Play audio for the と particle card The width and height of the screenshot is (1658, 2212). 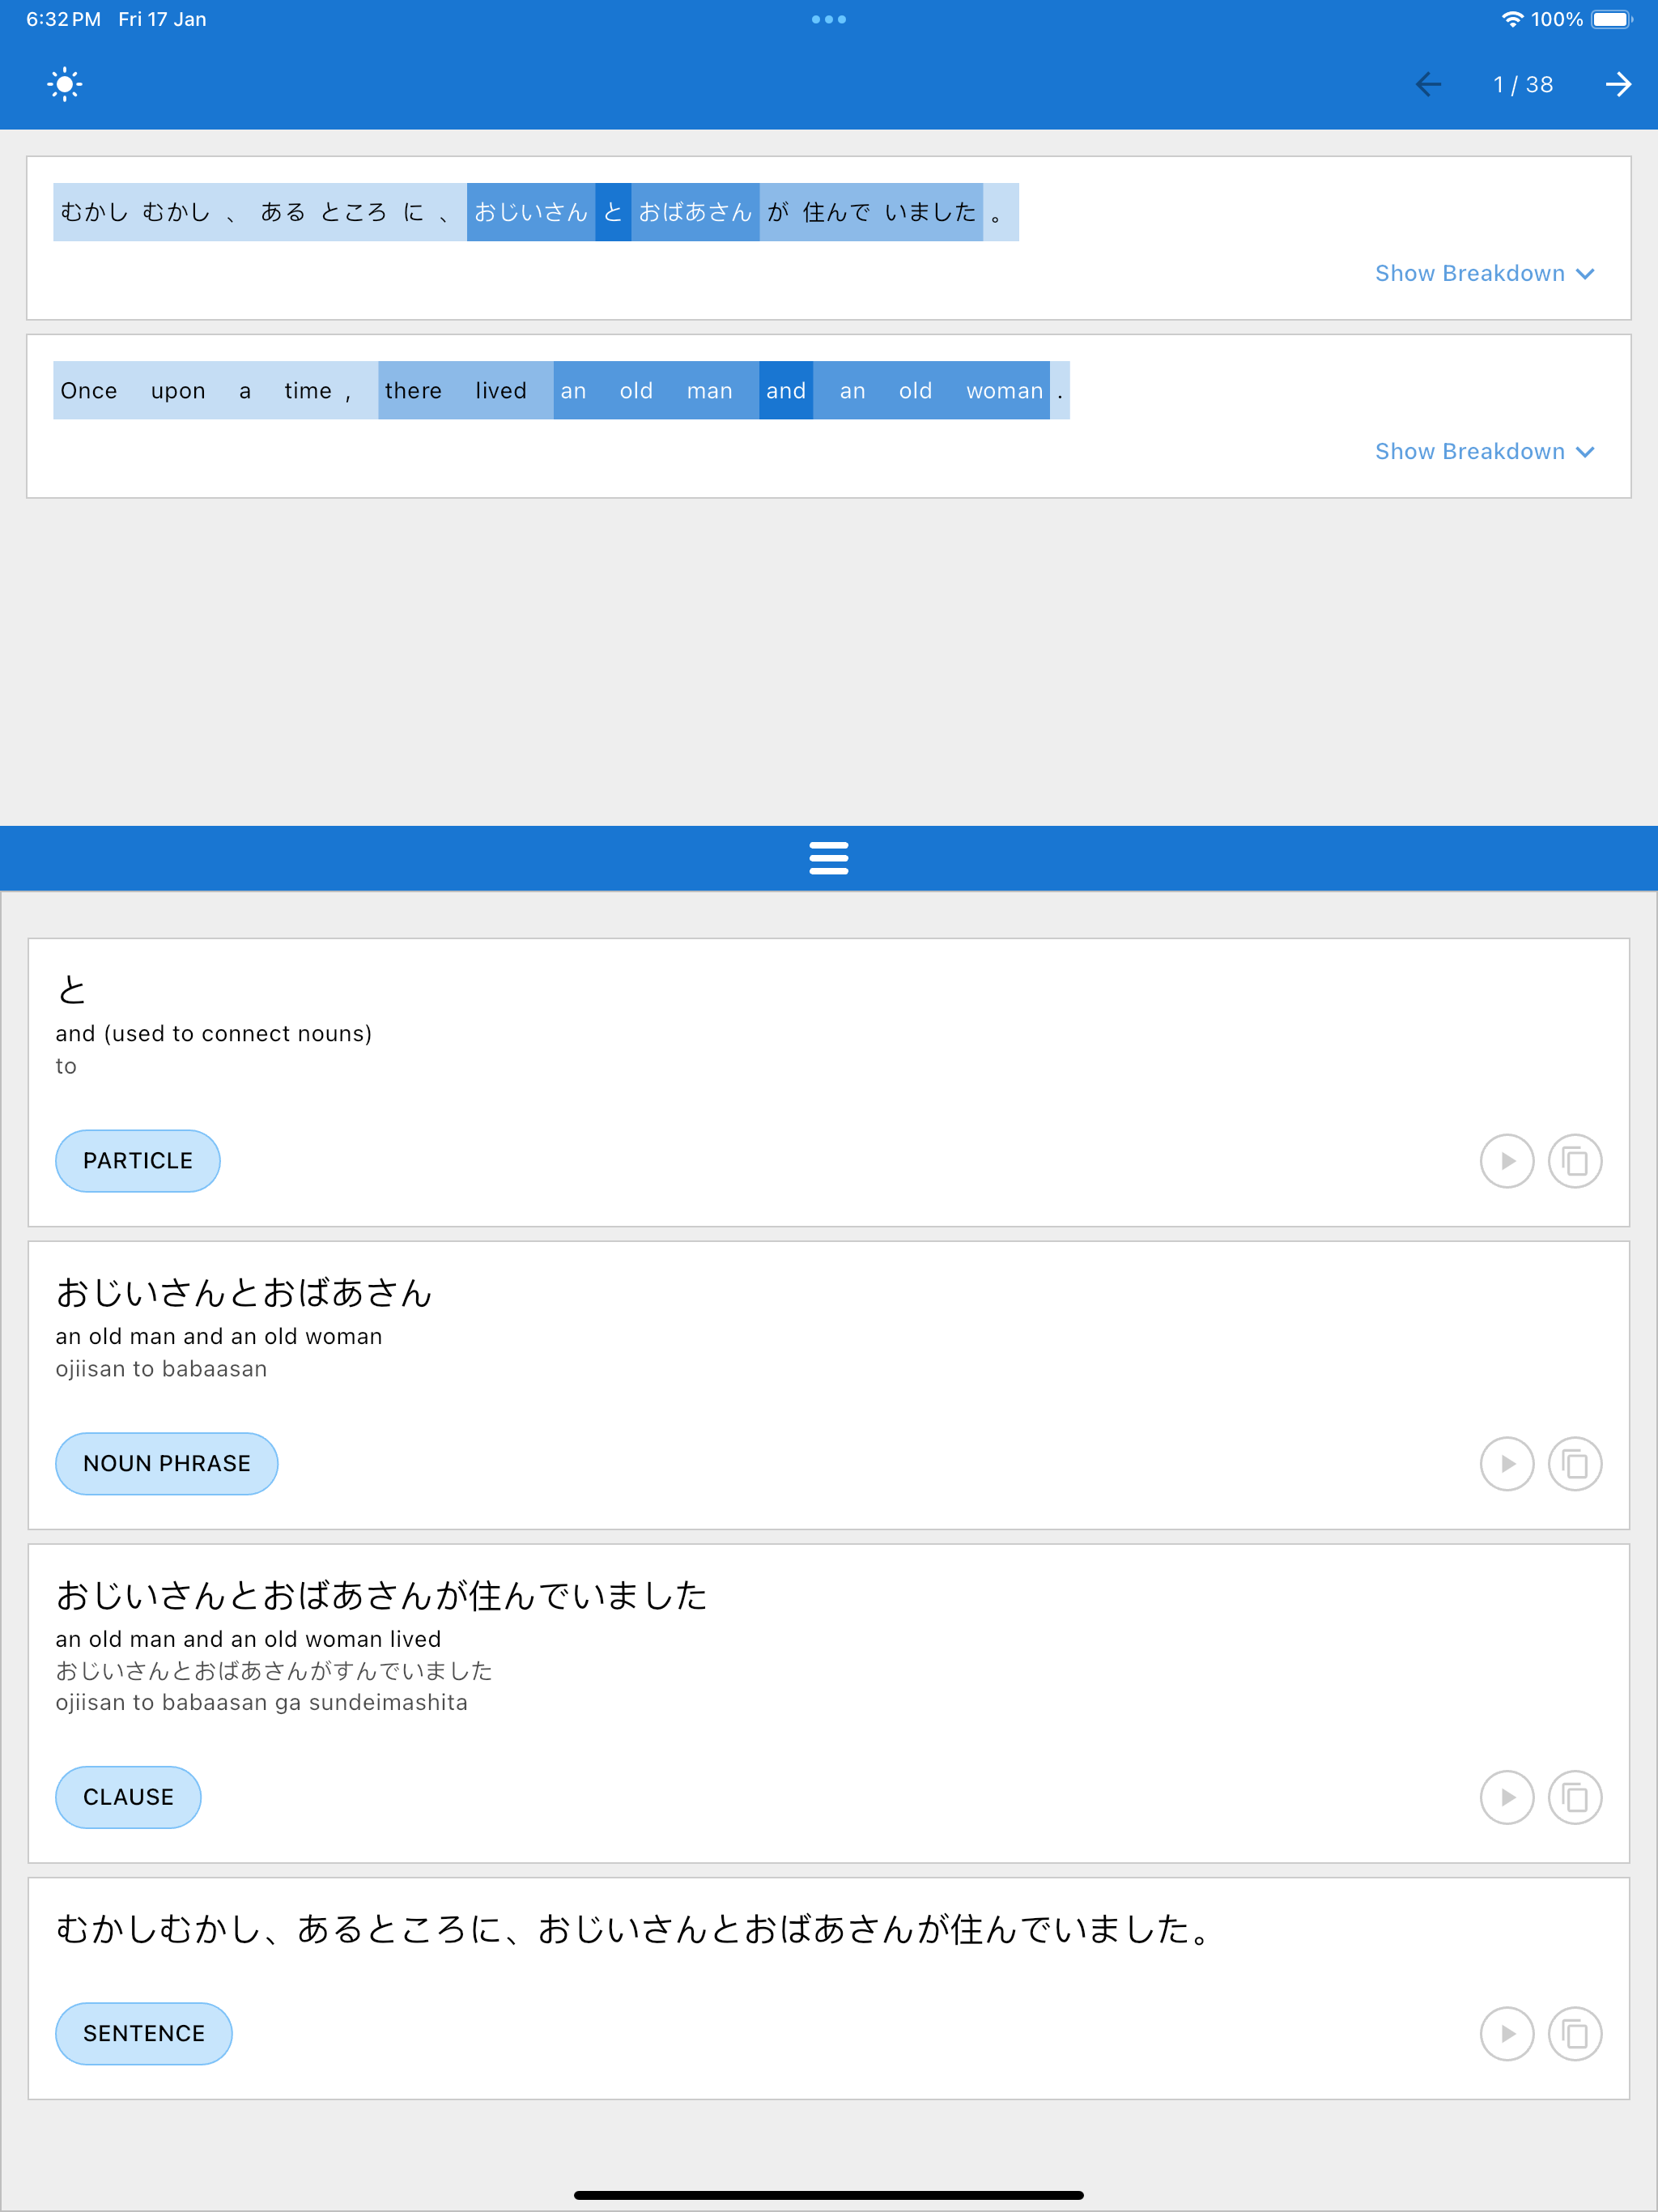(x=1506, y=1161)
